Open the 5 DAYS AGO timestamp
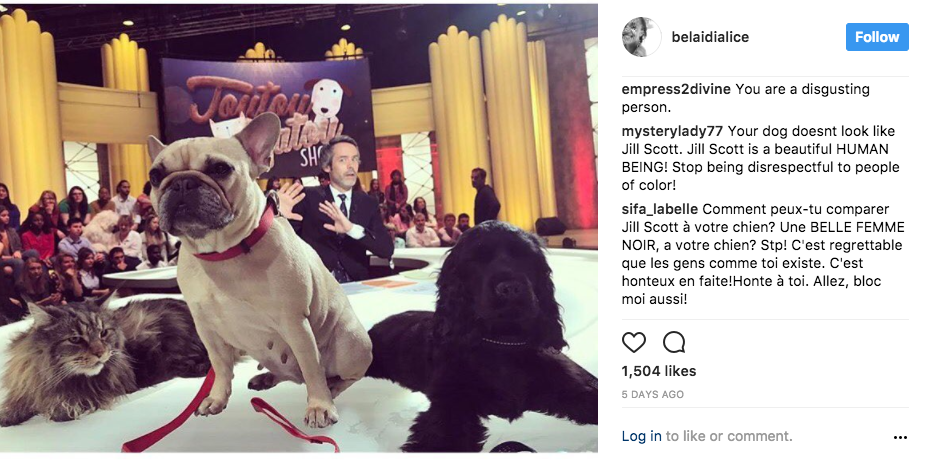Image resolution: width=929 pixels, height=461 pixels. point(652,394)
